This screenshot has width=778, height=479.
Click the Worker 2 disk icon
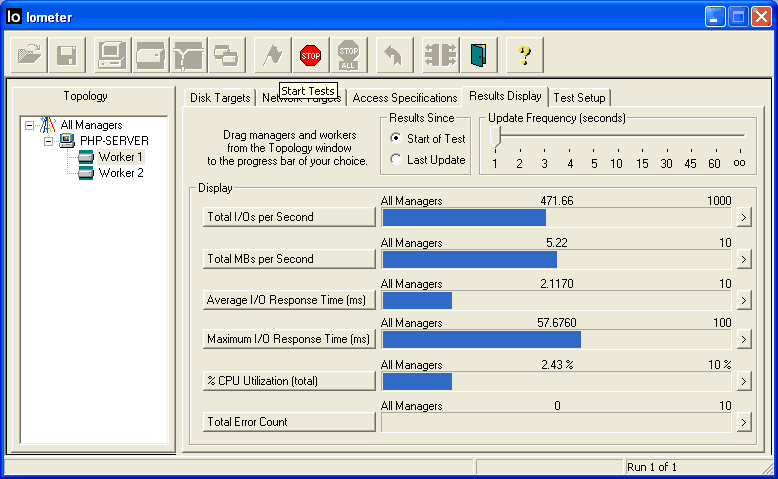point(86,173)
